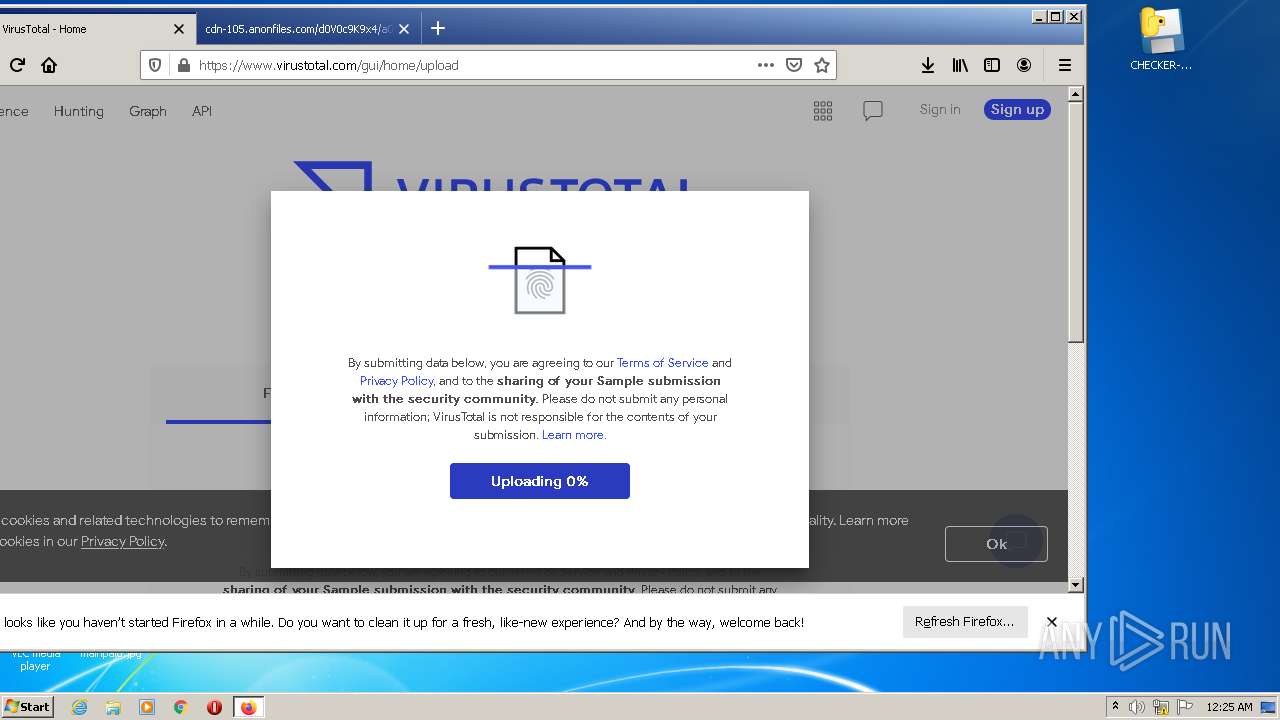
Task: Reload the page with the refresh icon
Action: click(17, 65)
